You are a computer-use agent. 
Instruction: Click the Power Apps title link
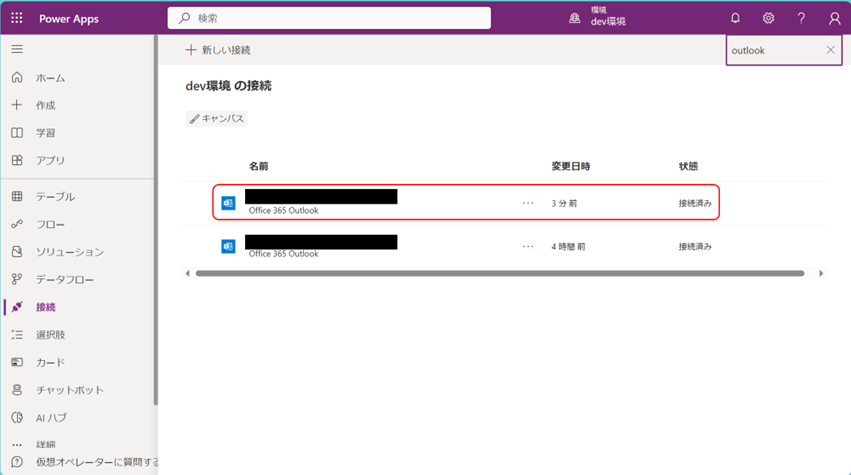tap(69, 18)
